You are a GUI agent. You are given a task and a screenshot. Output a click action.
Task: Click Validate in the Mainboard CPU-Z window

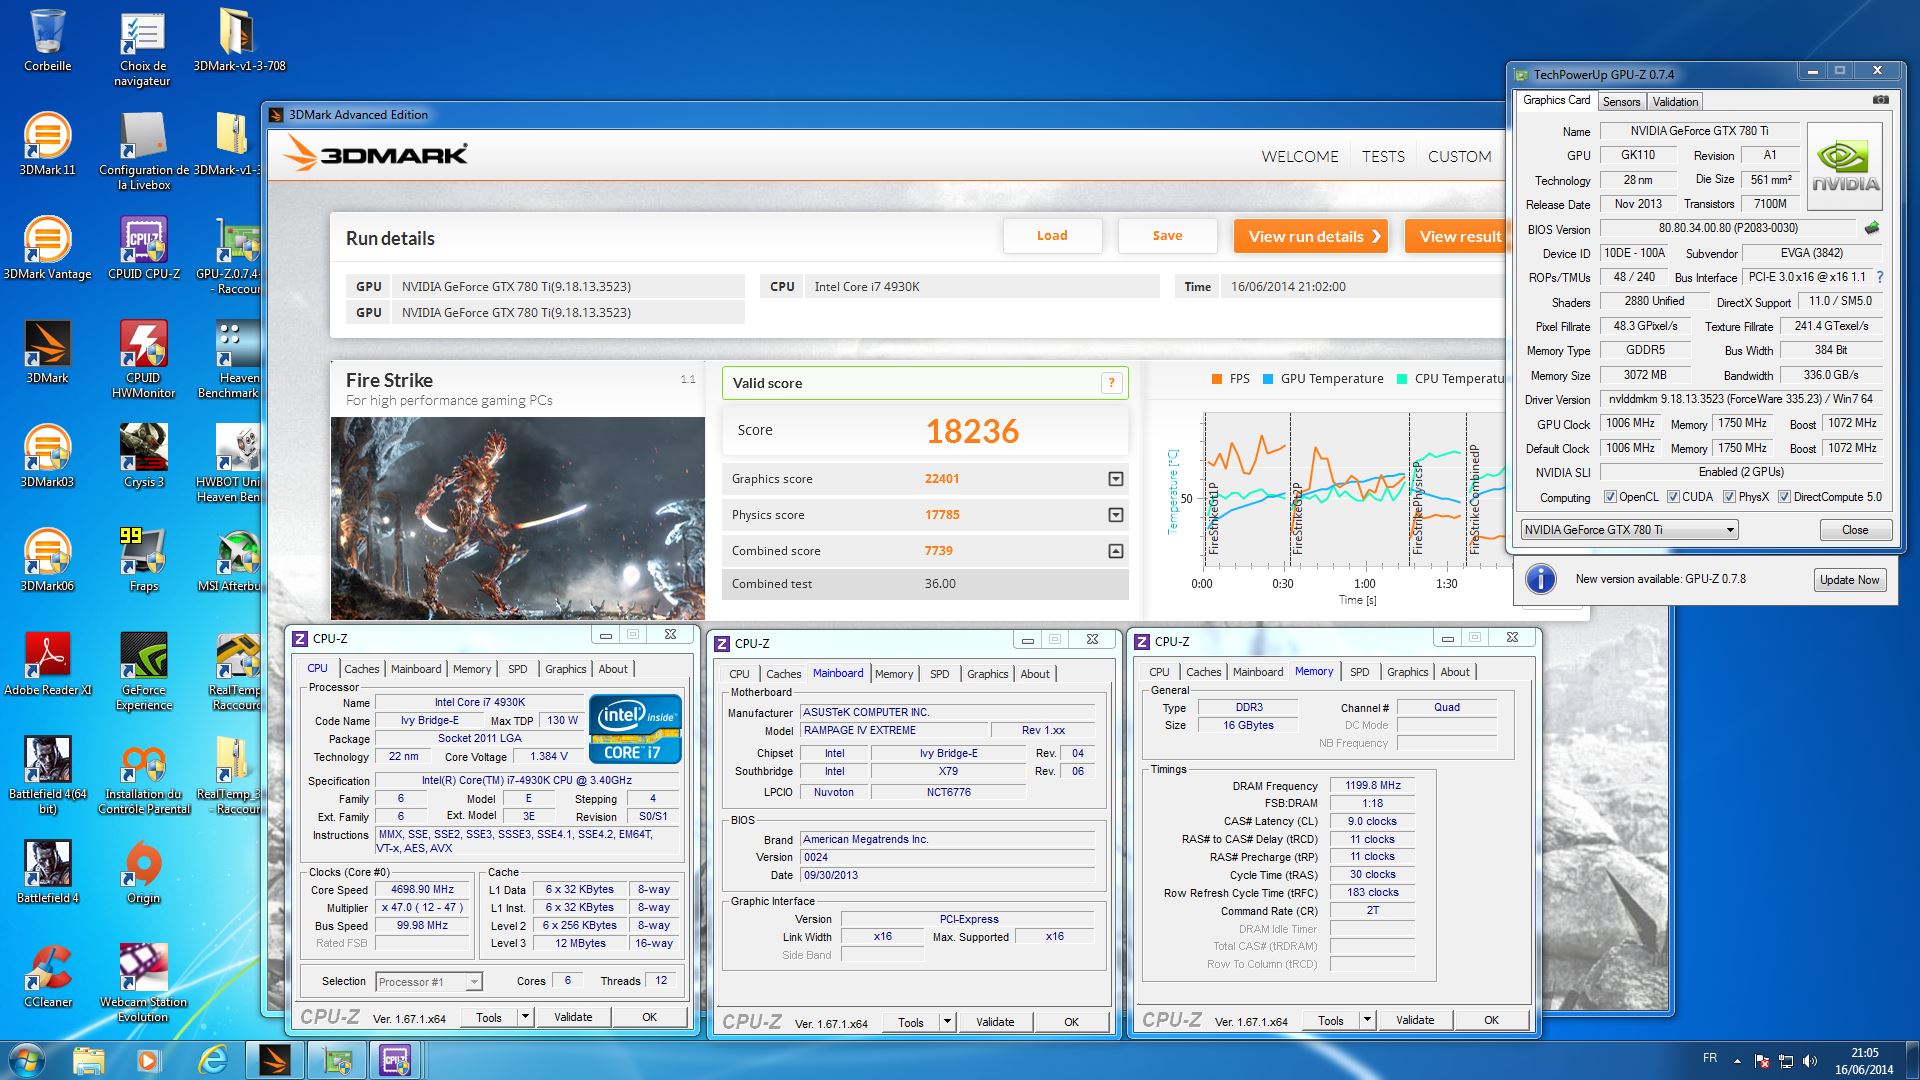[995, 1022]
